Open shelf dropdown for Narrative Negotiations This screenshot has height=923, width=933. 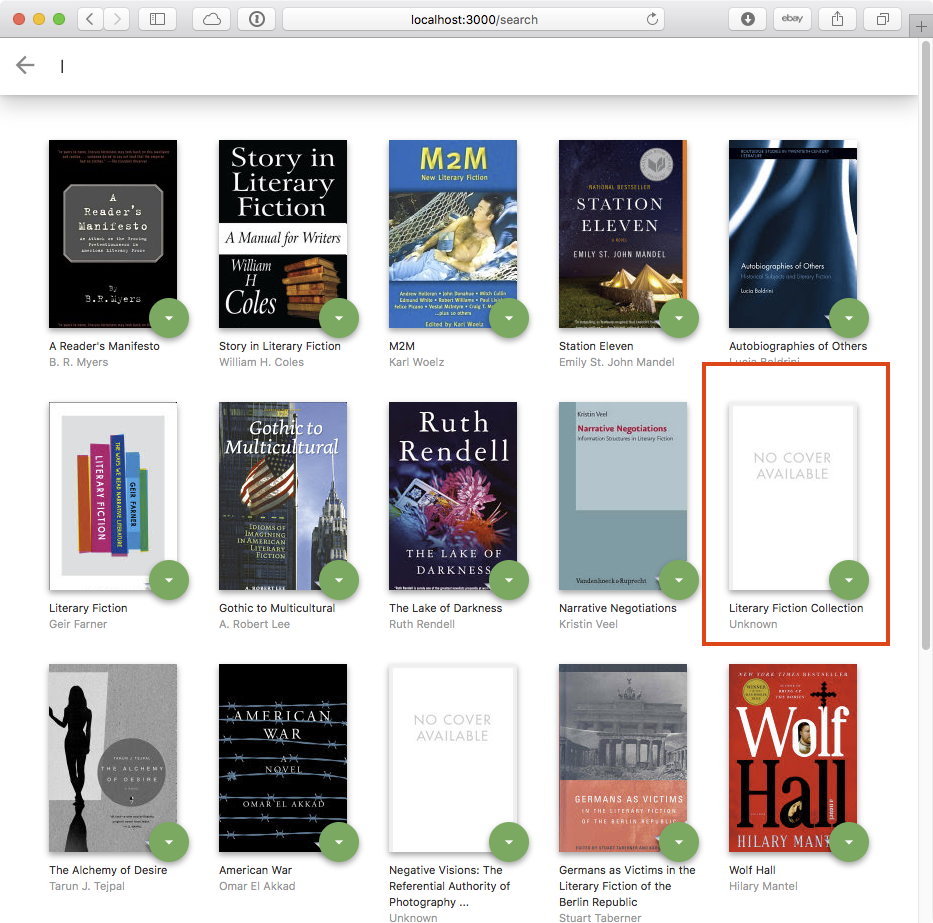point(679,580)
